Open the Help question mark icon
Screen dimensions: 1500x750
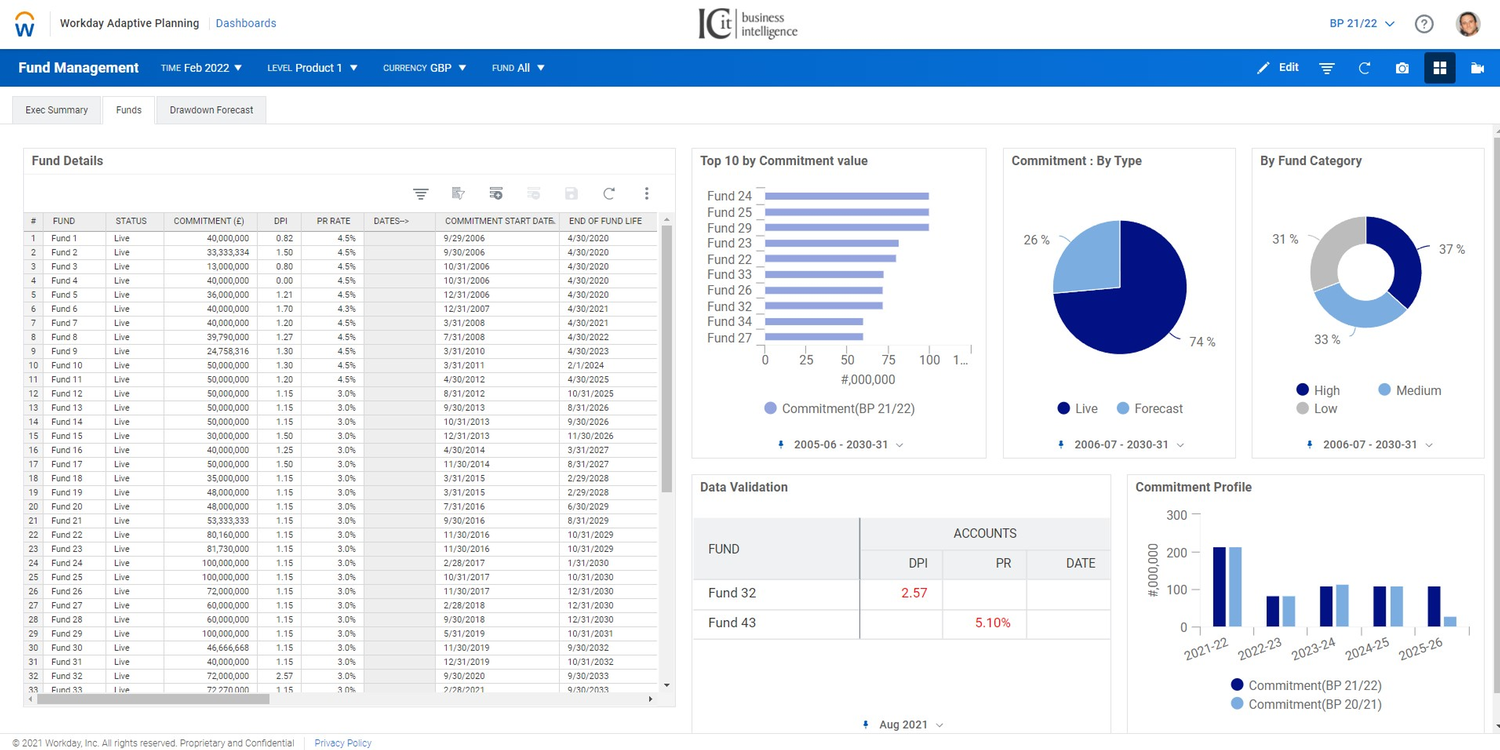point(1424,23)
